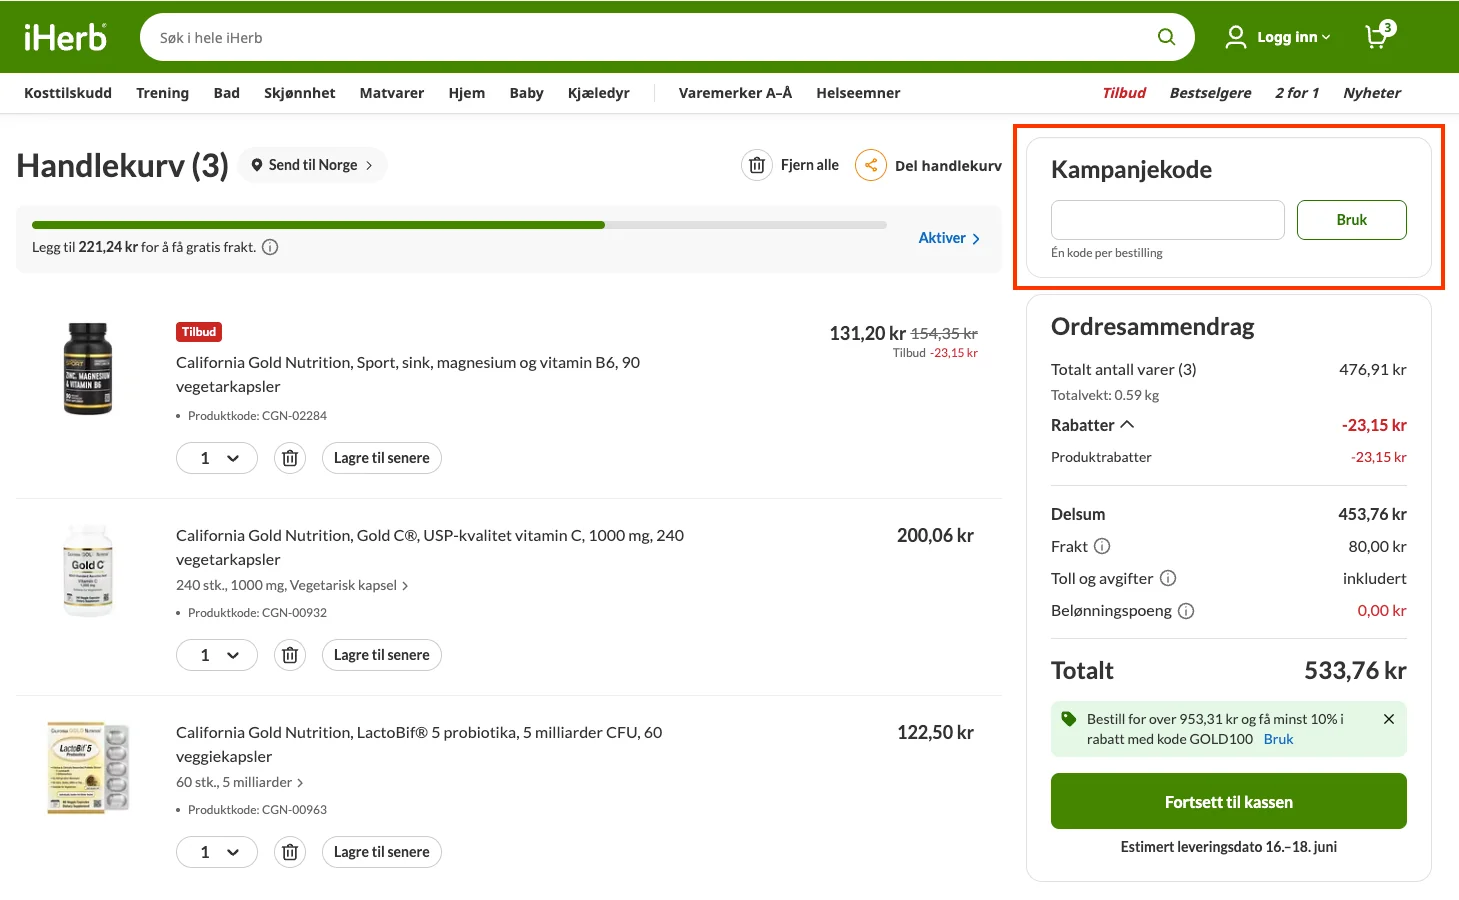This screenshot has height=900, width=1459.
Task: Click the Totalt 533,76 kr amount
Action: 1355,670
